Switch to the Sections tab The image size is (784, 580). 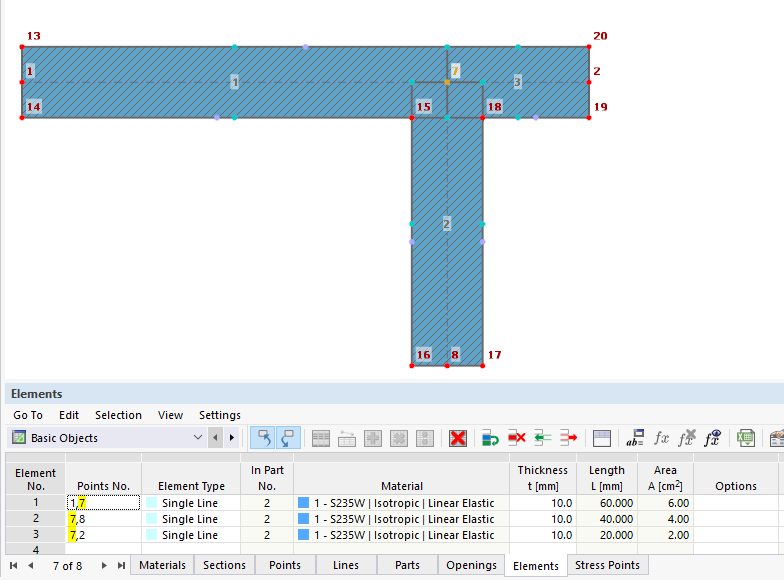[224, 565]
